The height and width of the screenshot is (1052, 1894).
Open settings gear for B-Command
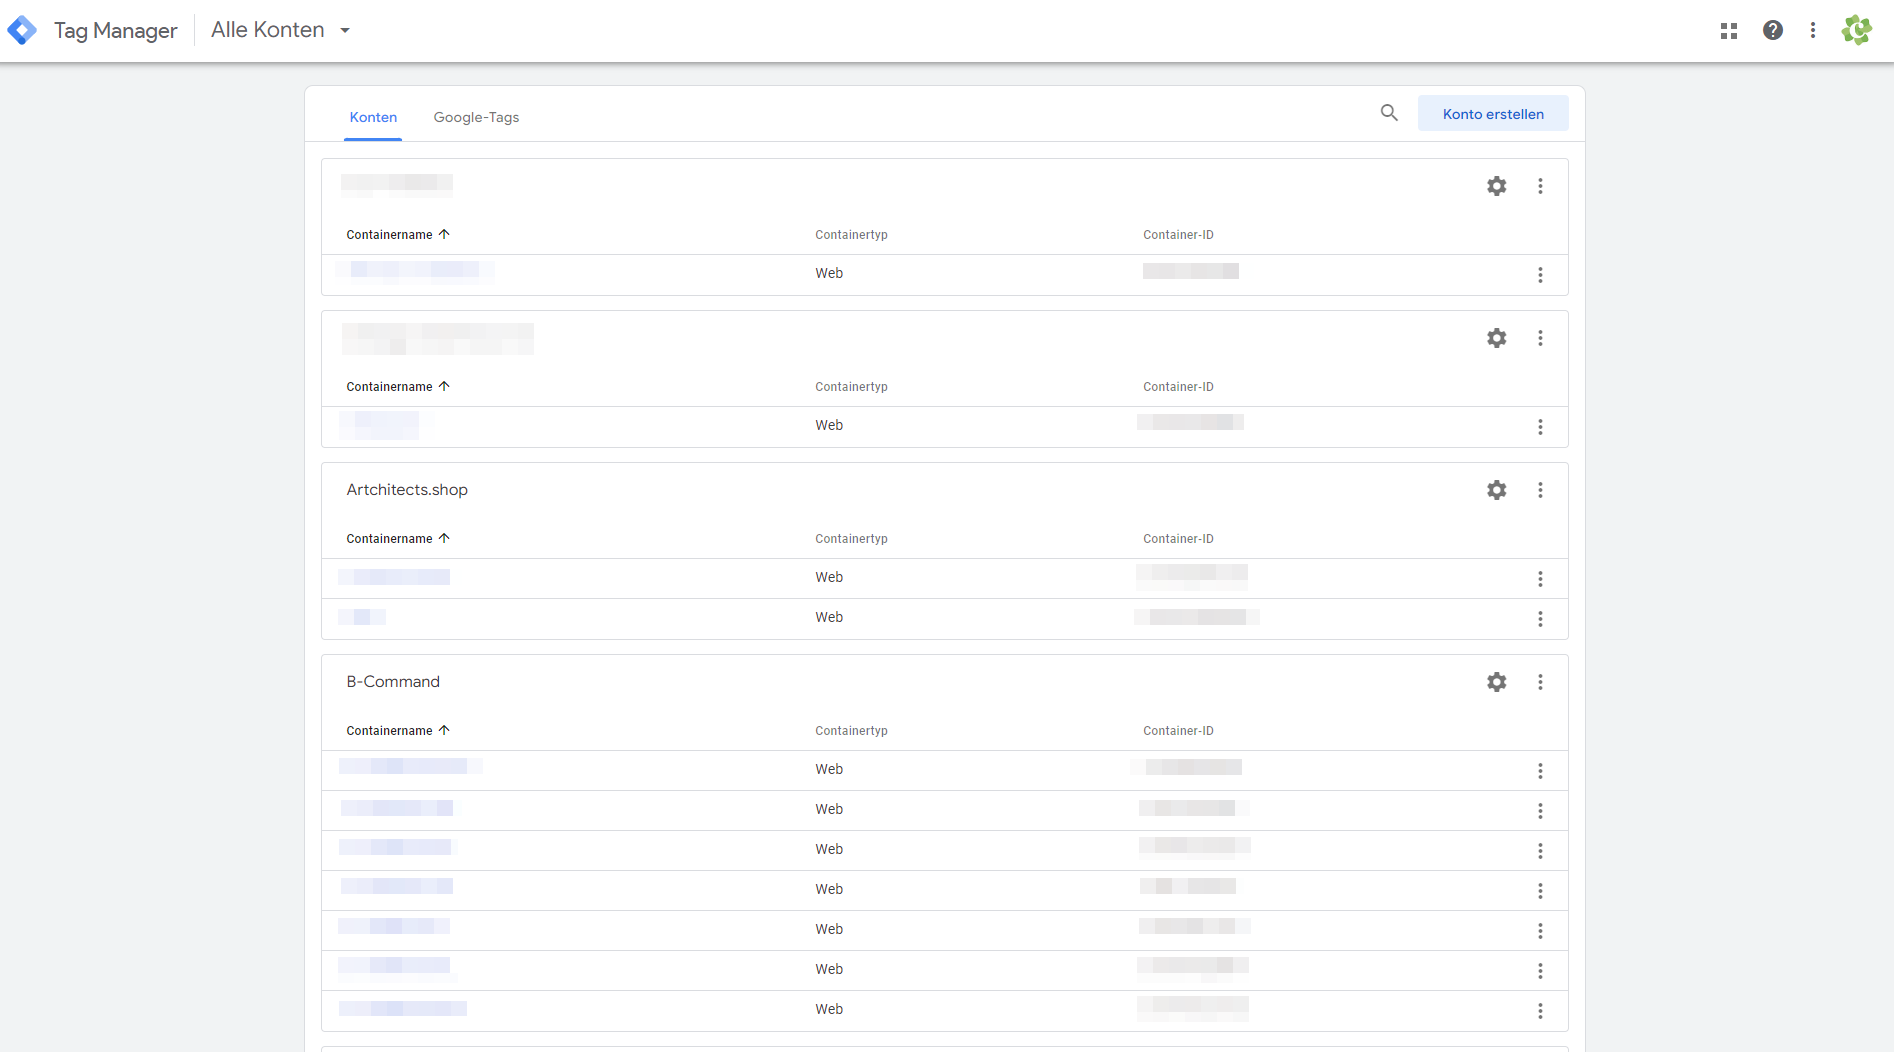pos(1497,682)
